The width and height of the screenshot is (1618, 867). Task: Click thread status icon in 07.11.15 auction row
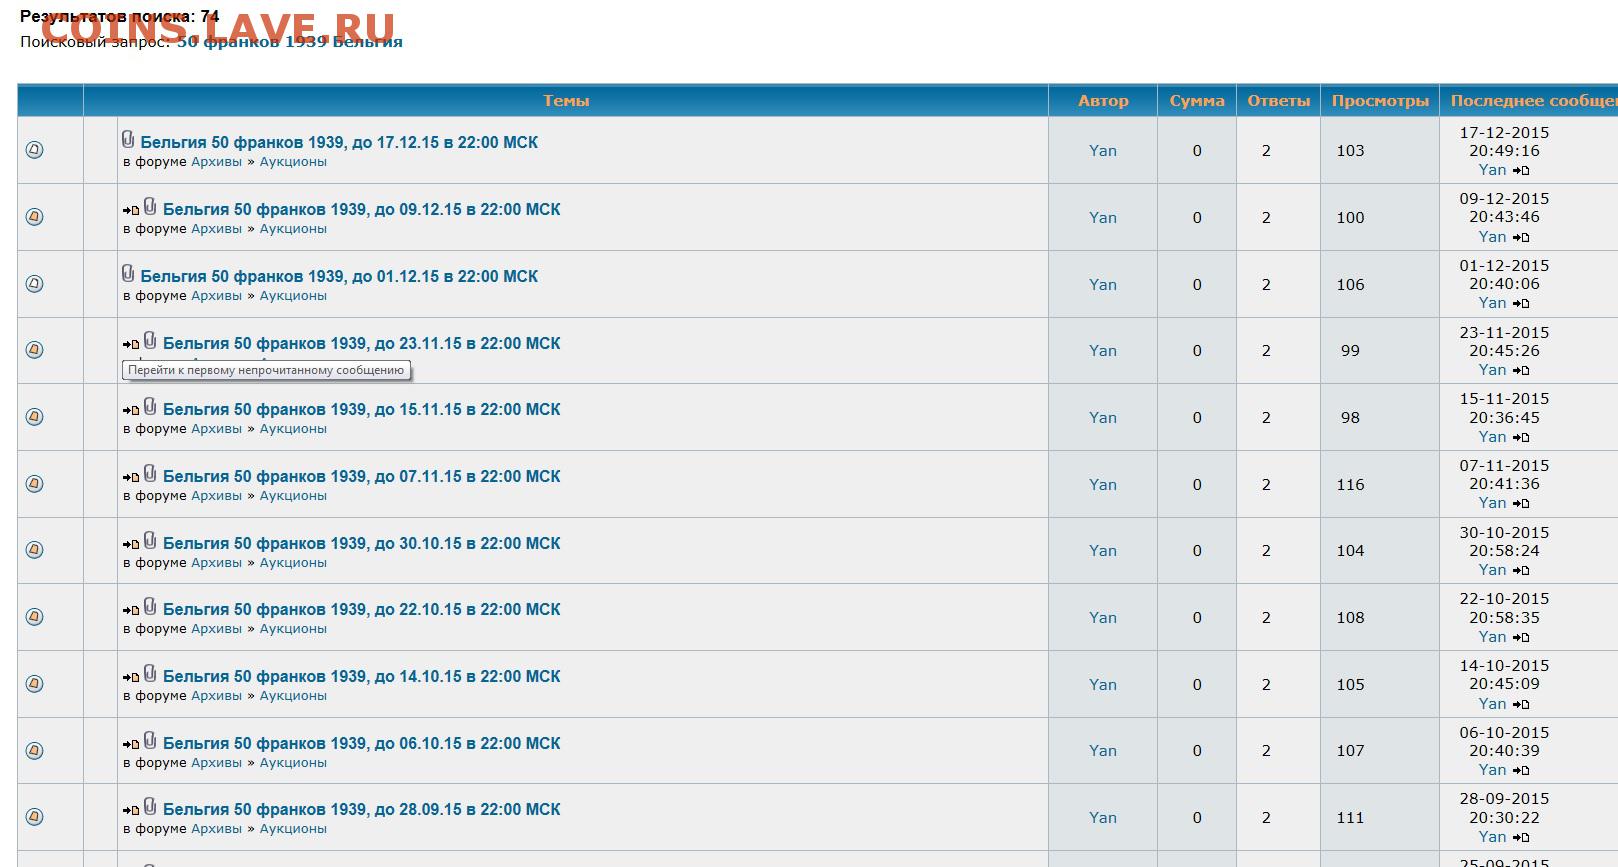34,483
